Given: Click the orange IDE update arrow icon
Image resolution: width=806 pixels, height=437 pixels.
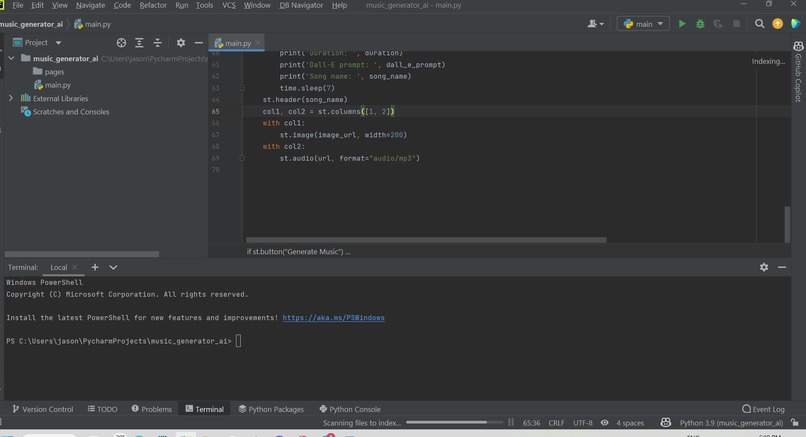Looking at the screenshot, I should pyautogui.click(x=777, y=24).
